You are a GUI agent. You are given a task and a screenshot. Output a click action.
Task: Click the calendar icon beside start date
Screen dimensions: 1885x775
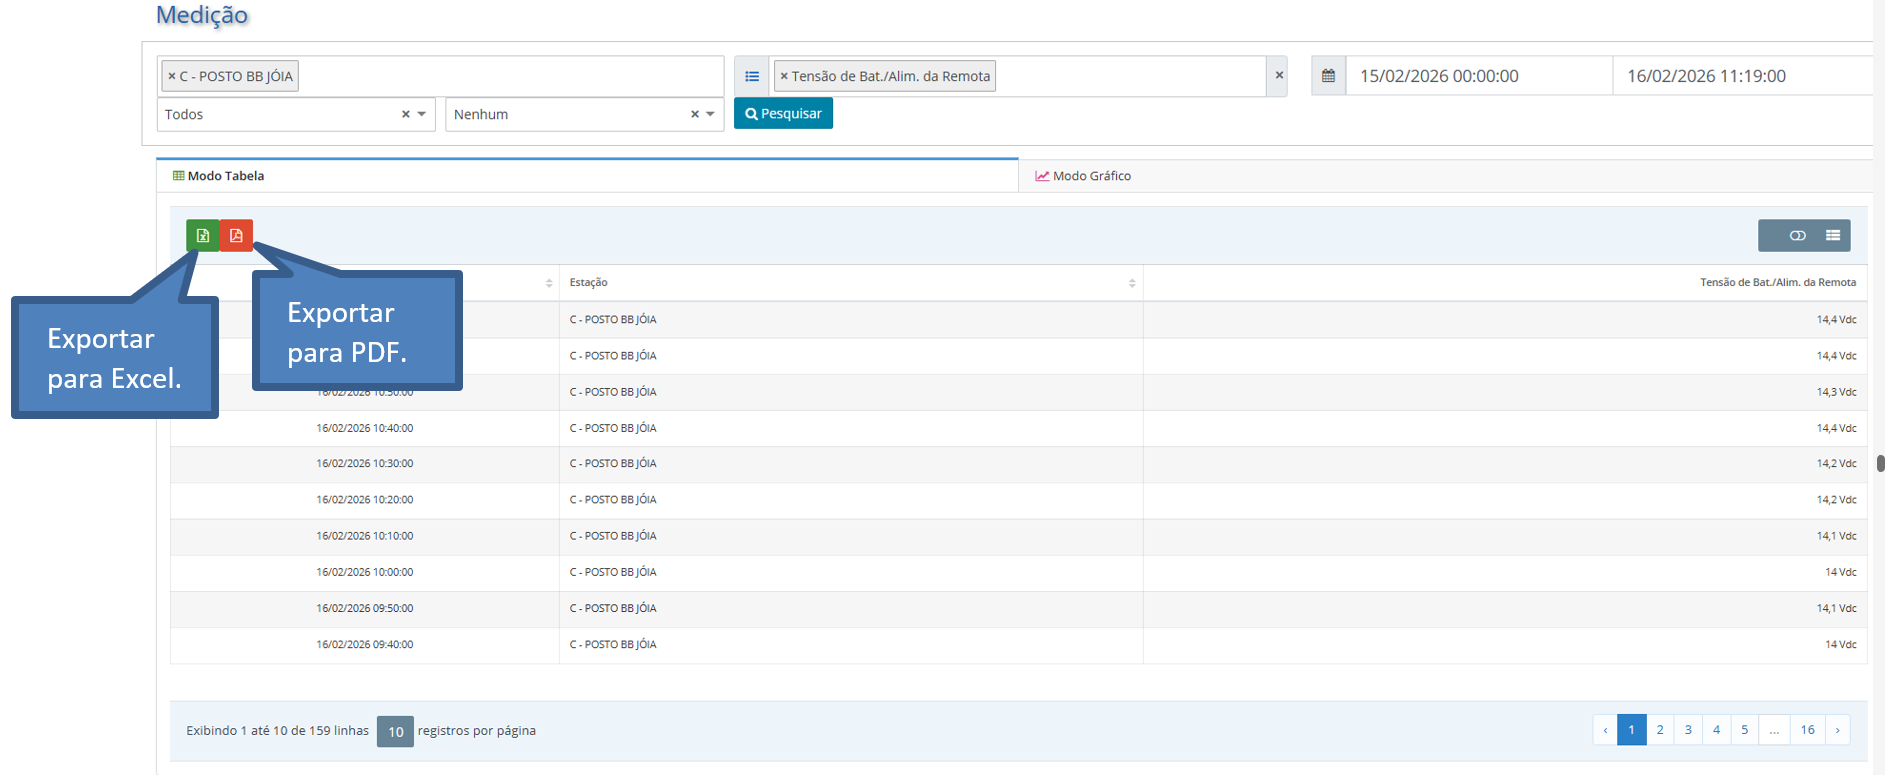[1328, 76]
